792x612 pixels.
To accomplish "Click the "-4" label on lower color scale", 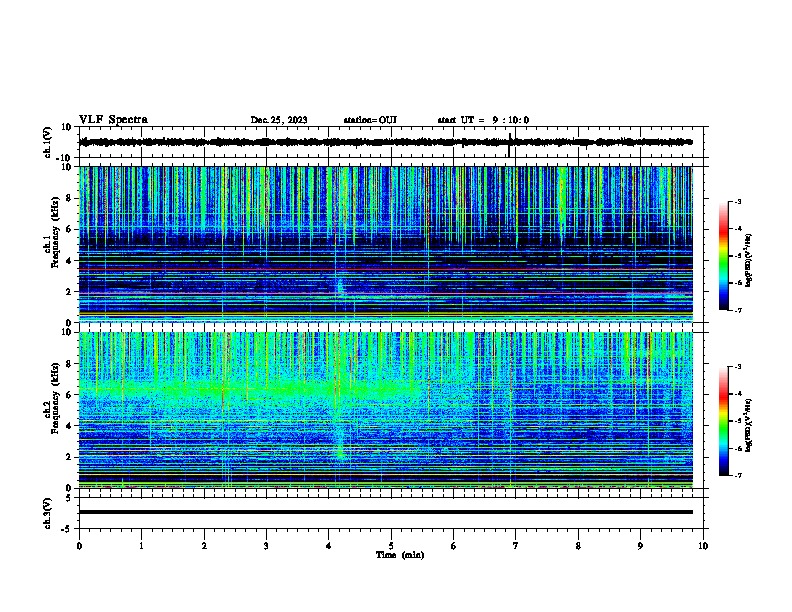I will click(738, 394).
